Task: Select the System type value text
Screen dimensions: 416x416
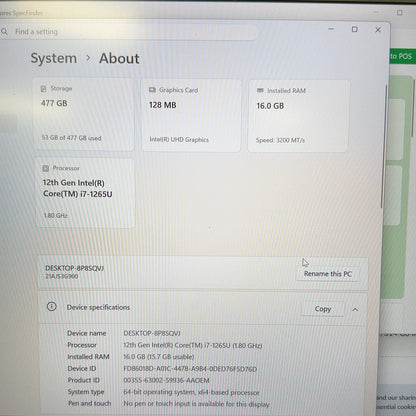Action: [x=191, y=392]
